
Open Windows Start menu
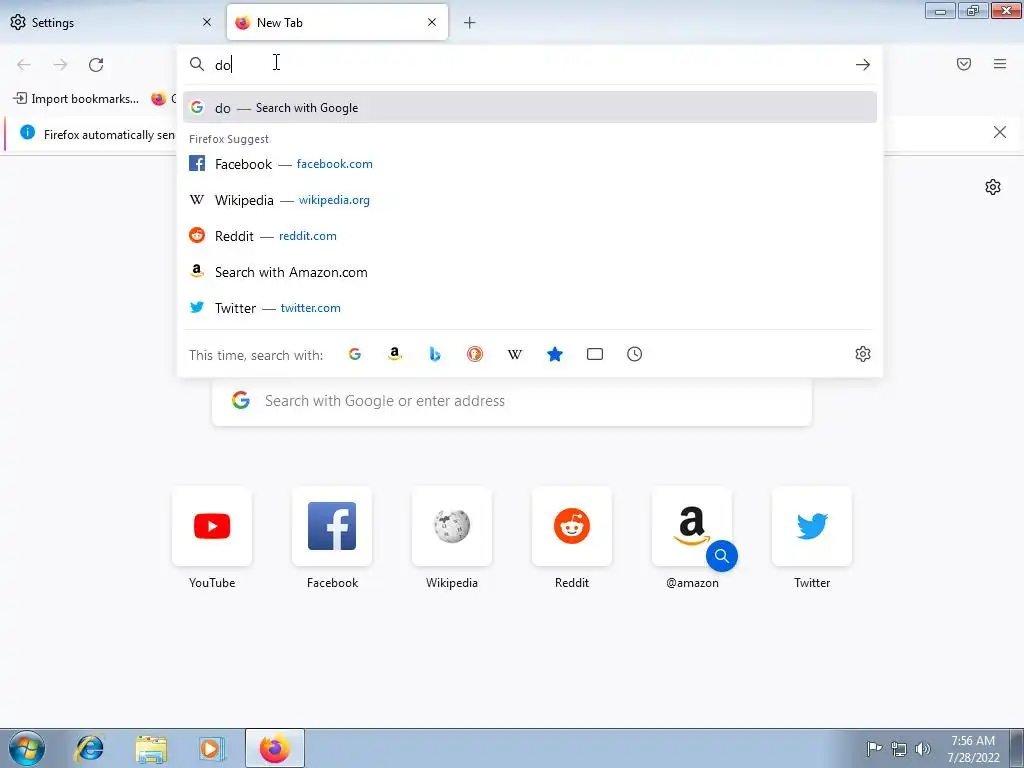pos(27,748)
